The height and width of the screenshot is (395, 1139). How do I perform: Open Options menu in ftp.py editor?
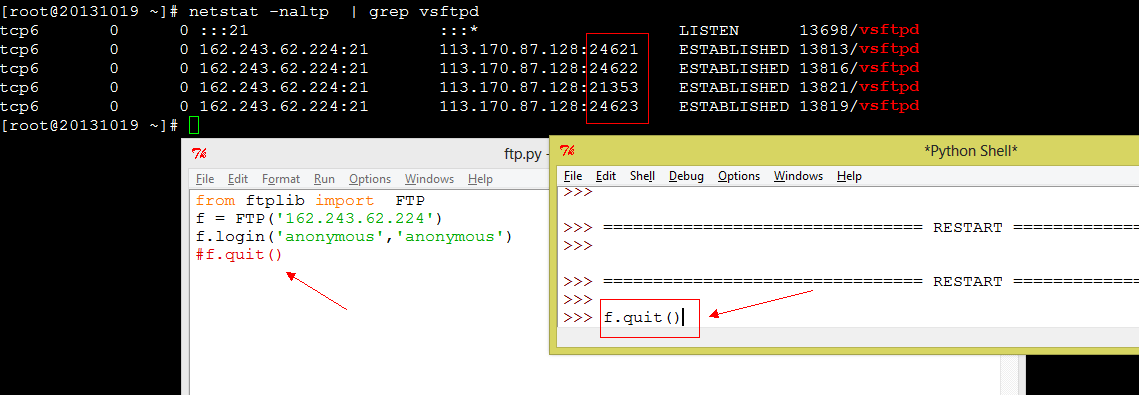(x=370, y=179)
